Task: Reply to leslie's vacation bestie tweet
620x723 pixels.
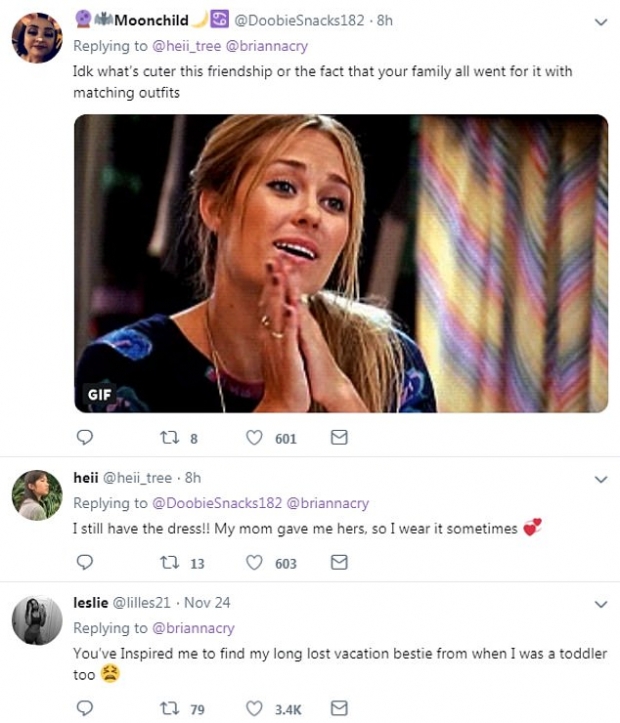Action: (85, 709)
